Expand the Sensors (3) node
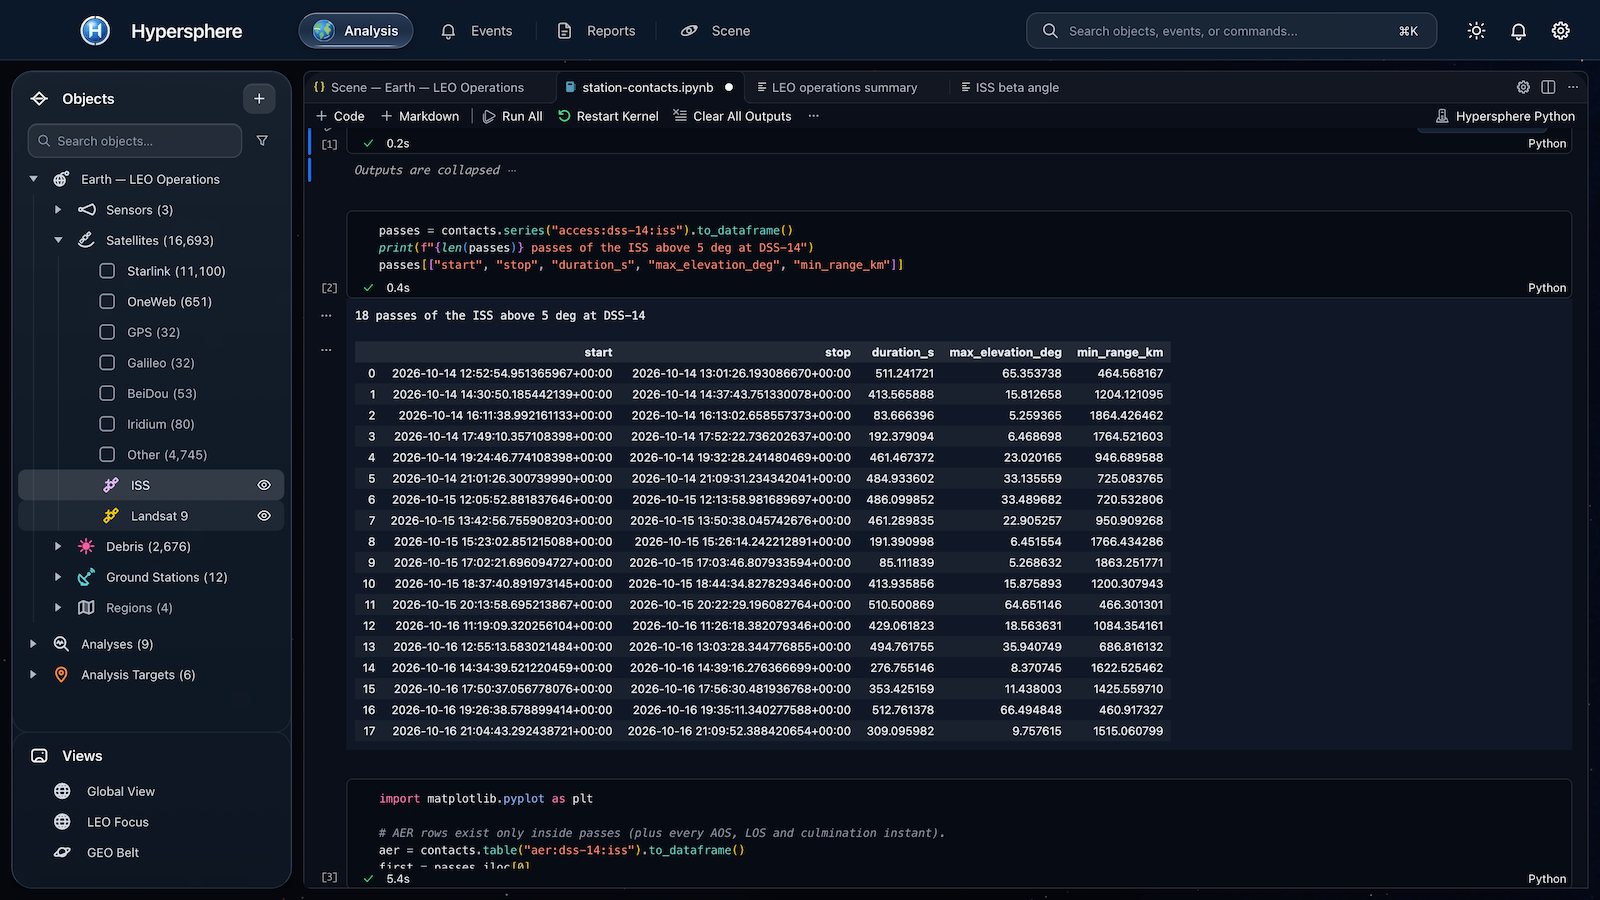This screenshot has height=900, width=1600. tap(58, 210)
